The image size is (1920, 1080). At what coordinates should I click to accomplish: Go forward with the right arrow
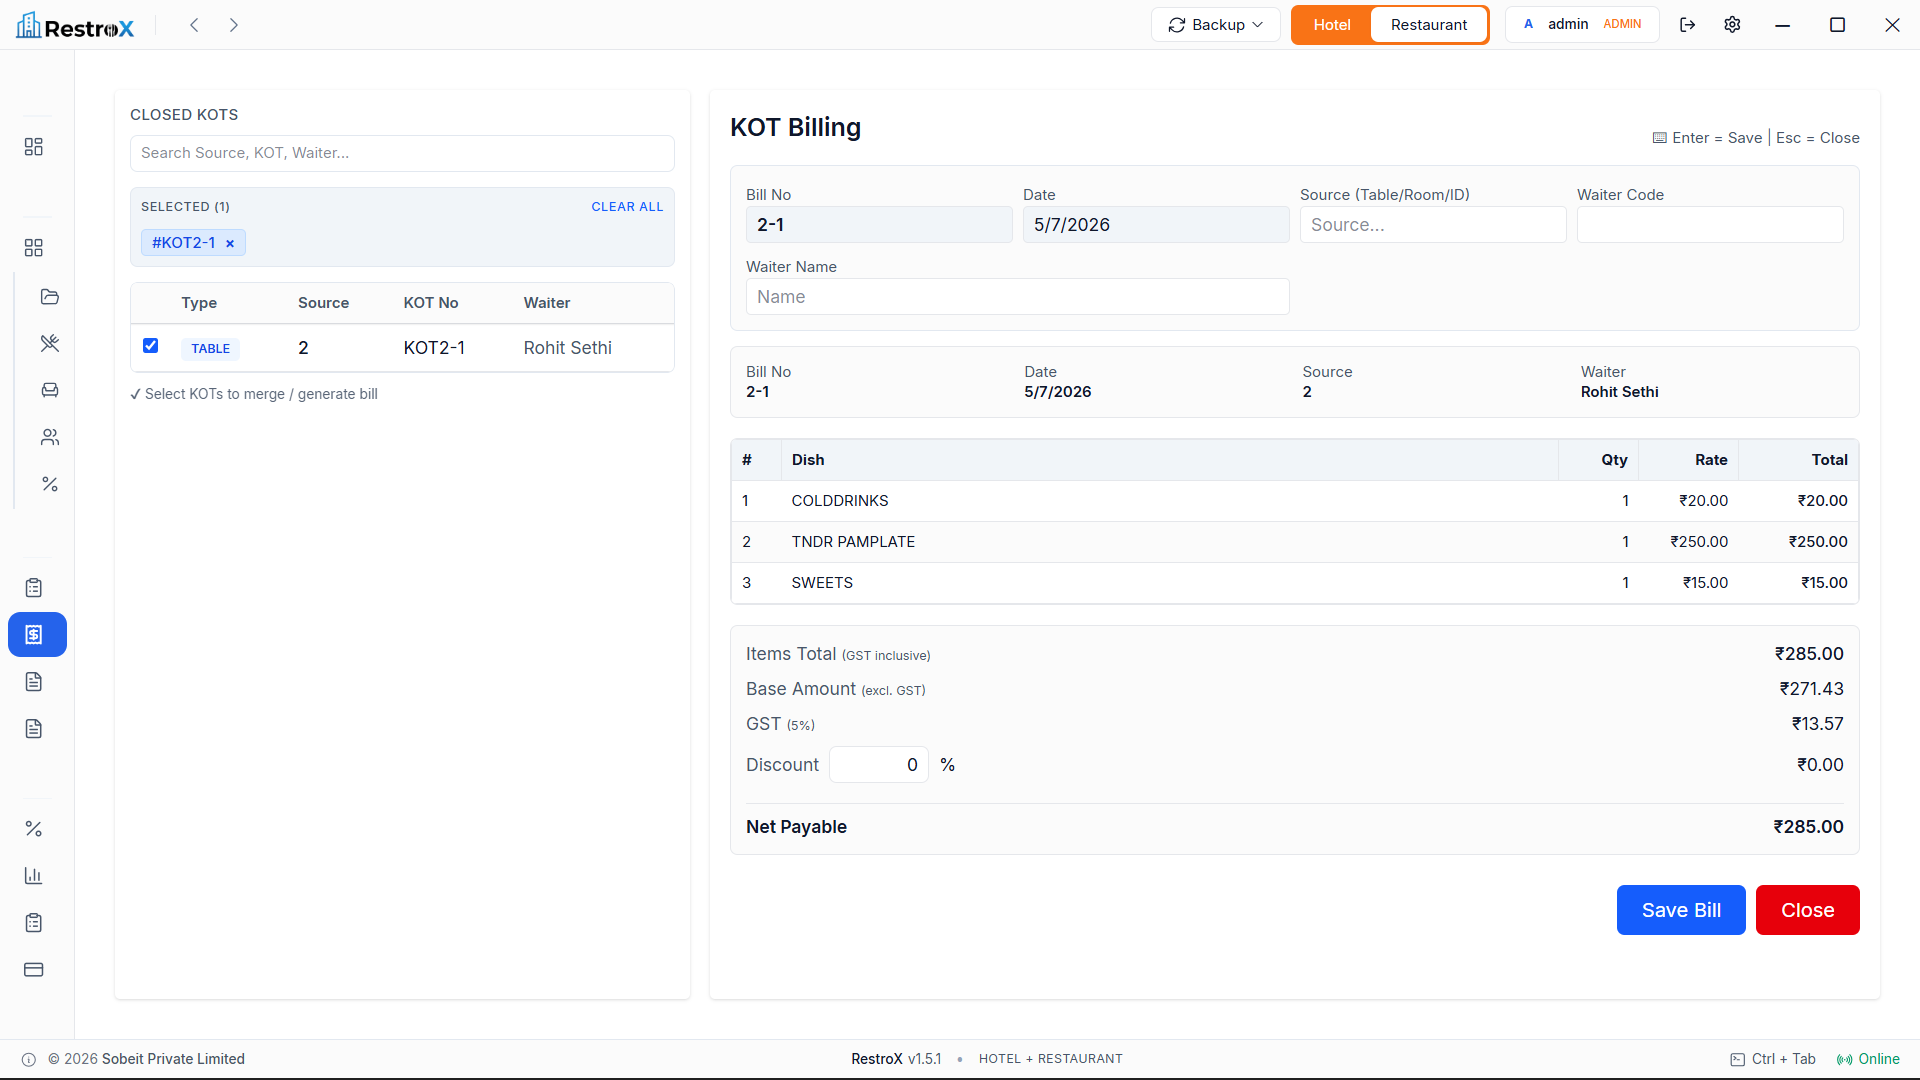point(233,25)
